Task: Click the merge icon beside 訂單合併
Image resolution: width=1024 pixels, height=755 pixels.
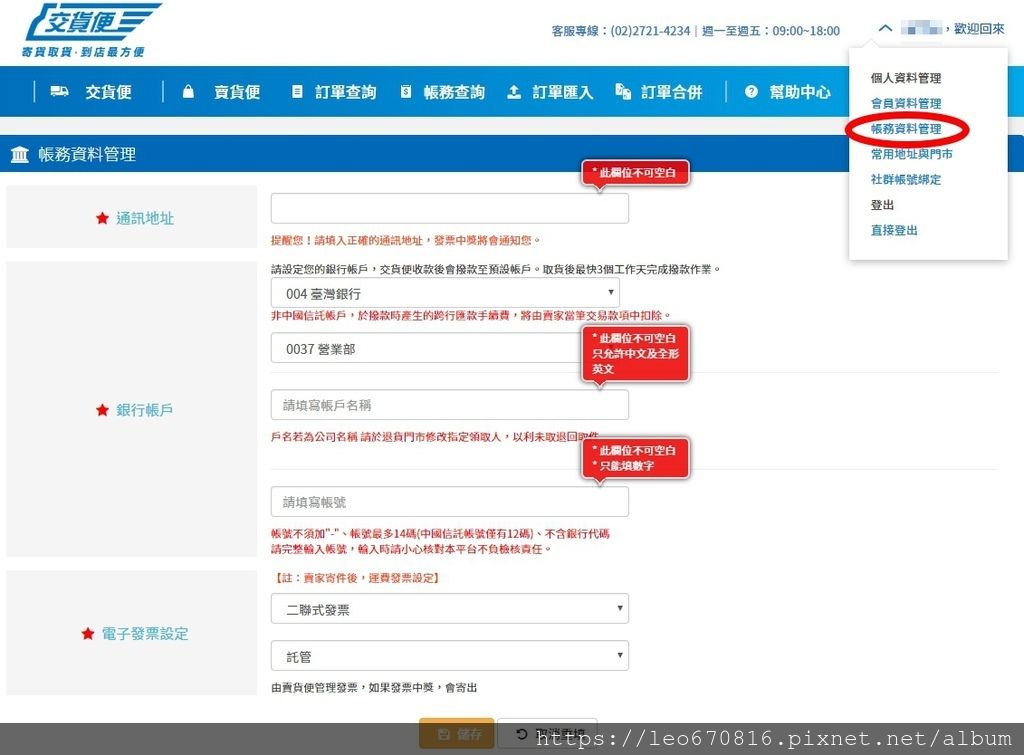Action: [623, 91]
